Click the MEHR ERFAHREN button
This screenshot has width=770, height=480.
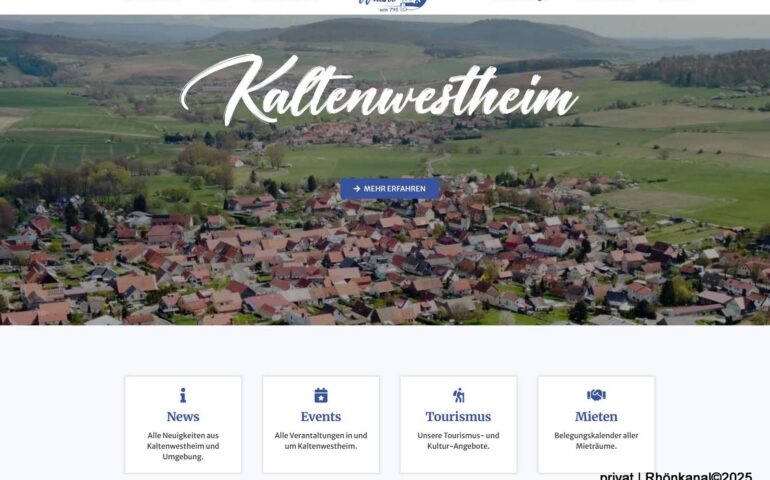point(389,189)
